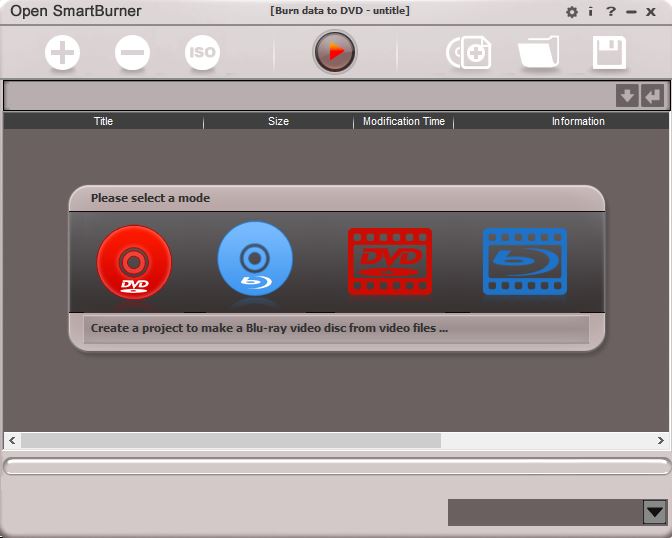Click the 'Create a project to make' description

[x=269, y=328]
